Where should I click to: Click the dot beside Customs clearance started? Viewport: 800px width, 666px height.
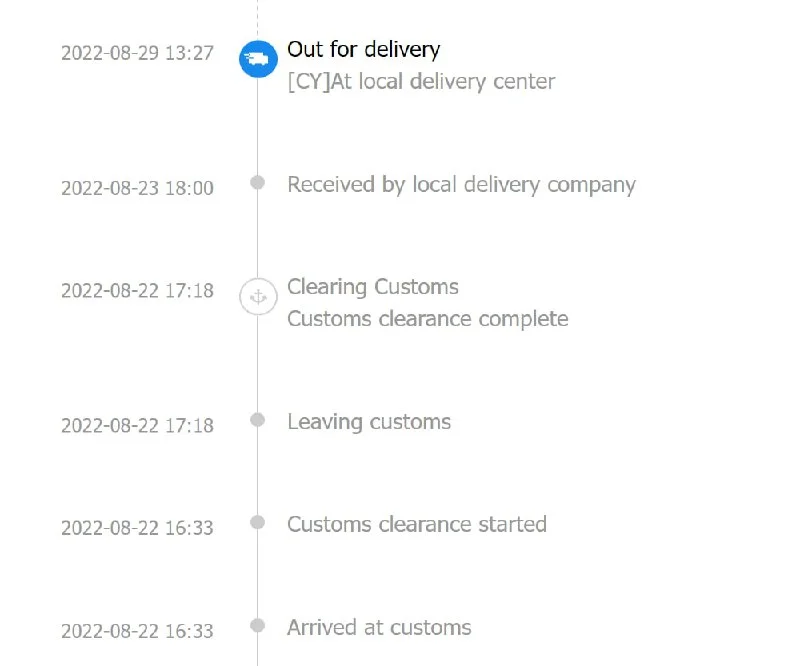pyautogui.click(x=258, y=523)
